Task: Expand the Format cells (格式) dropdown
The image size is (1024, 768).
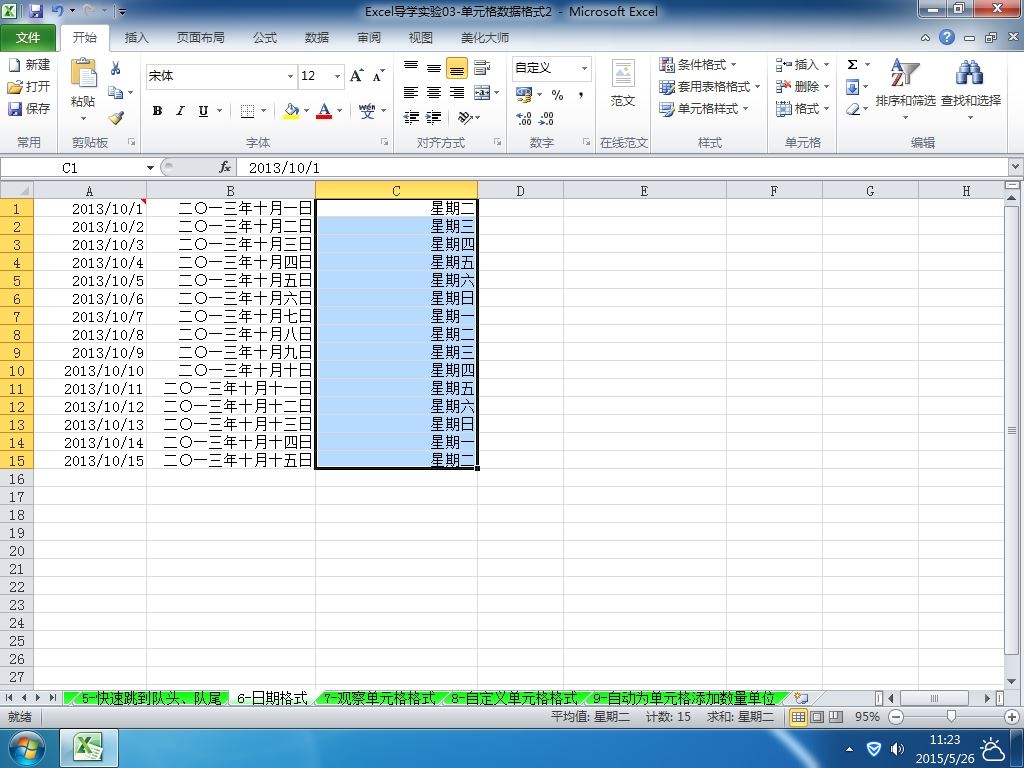Action: 826,108
